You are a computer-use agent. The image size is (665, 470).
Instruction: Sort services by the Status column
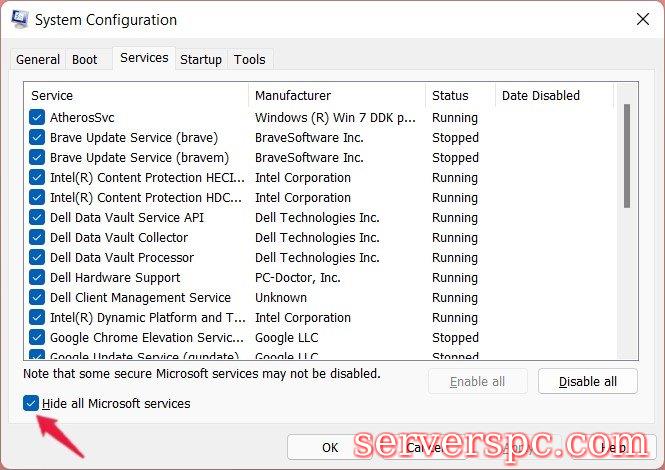[460, 96]
